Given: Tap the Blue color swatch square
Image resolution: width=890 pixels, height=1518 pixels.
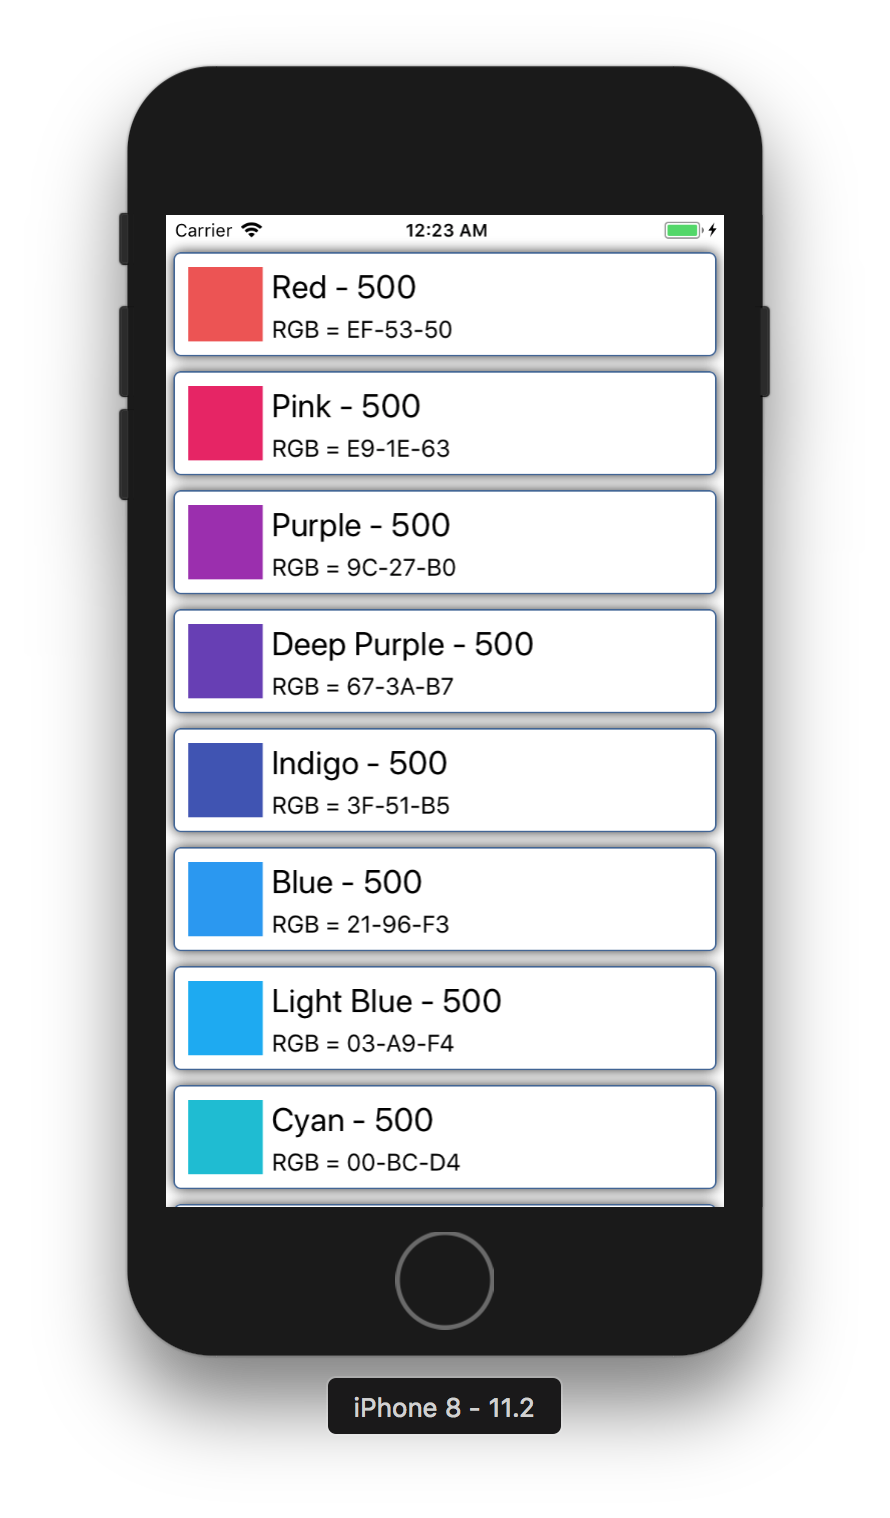Looking at the screenshot, I should click(225, 899).
